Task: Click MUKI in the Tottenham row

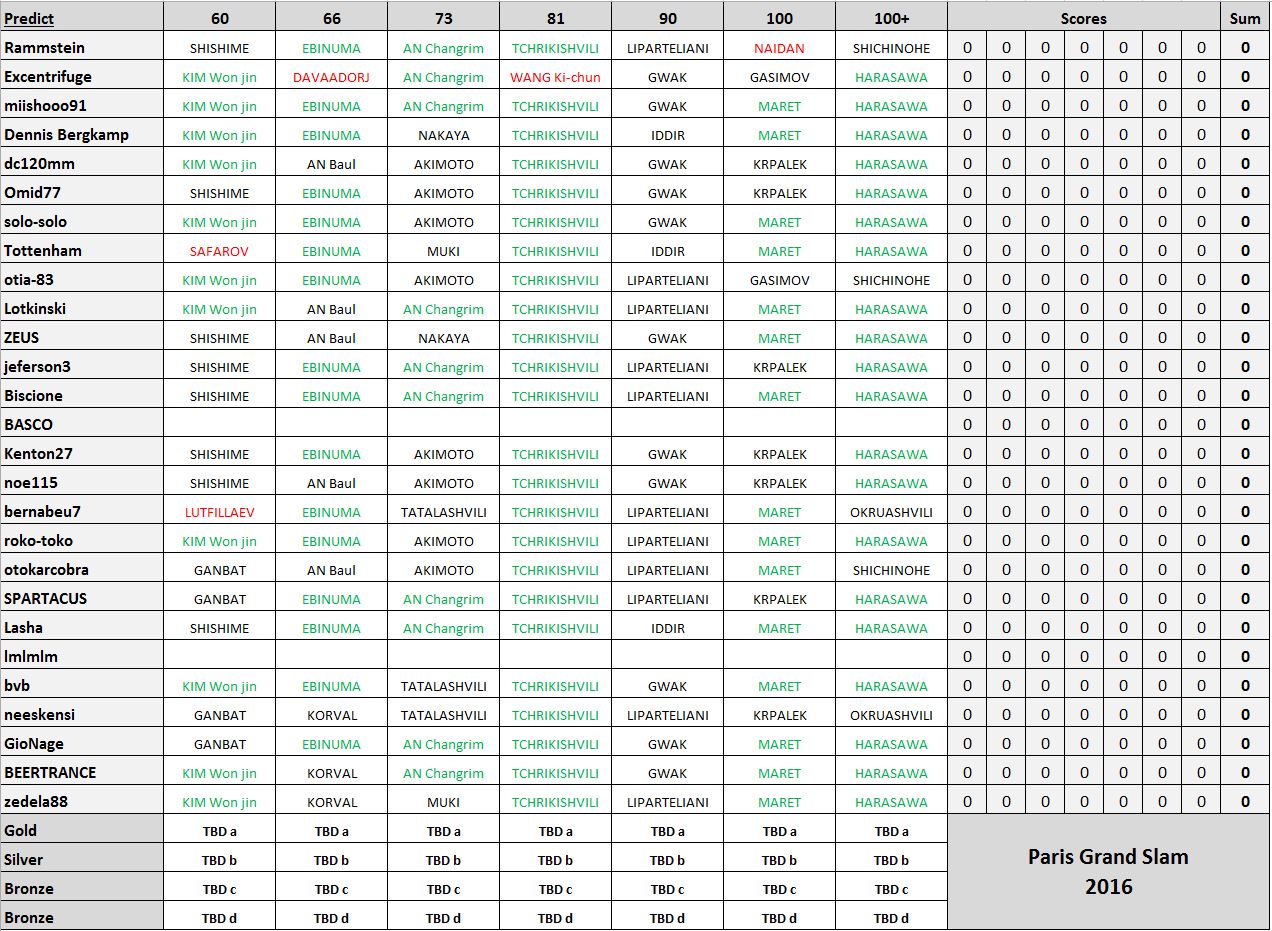Action: [443, 250]
